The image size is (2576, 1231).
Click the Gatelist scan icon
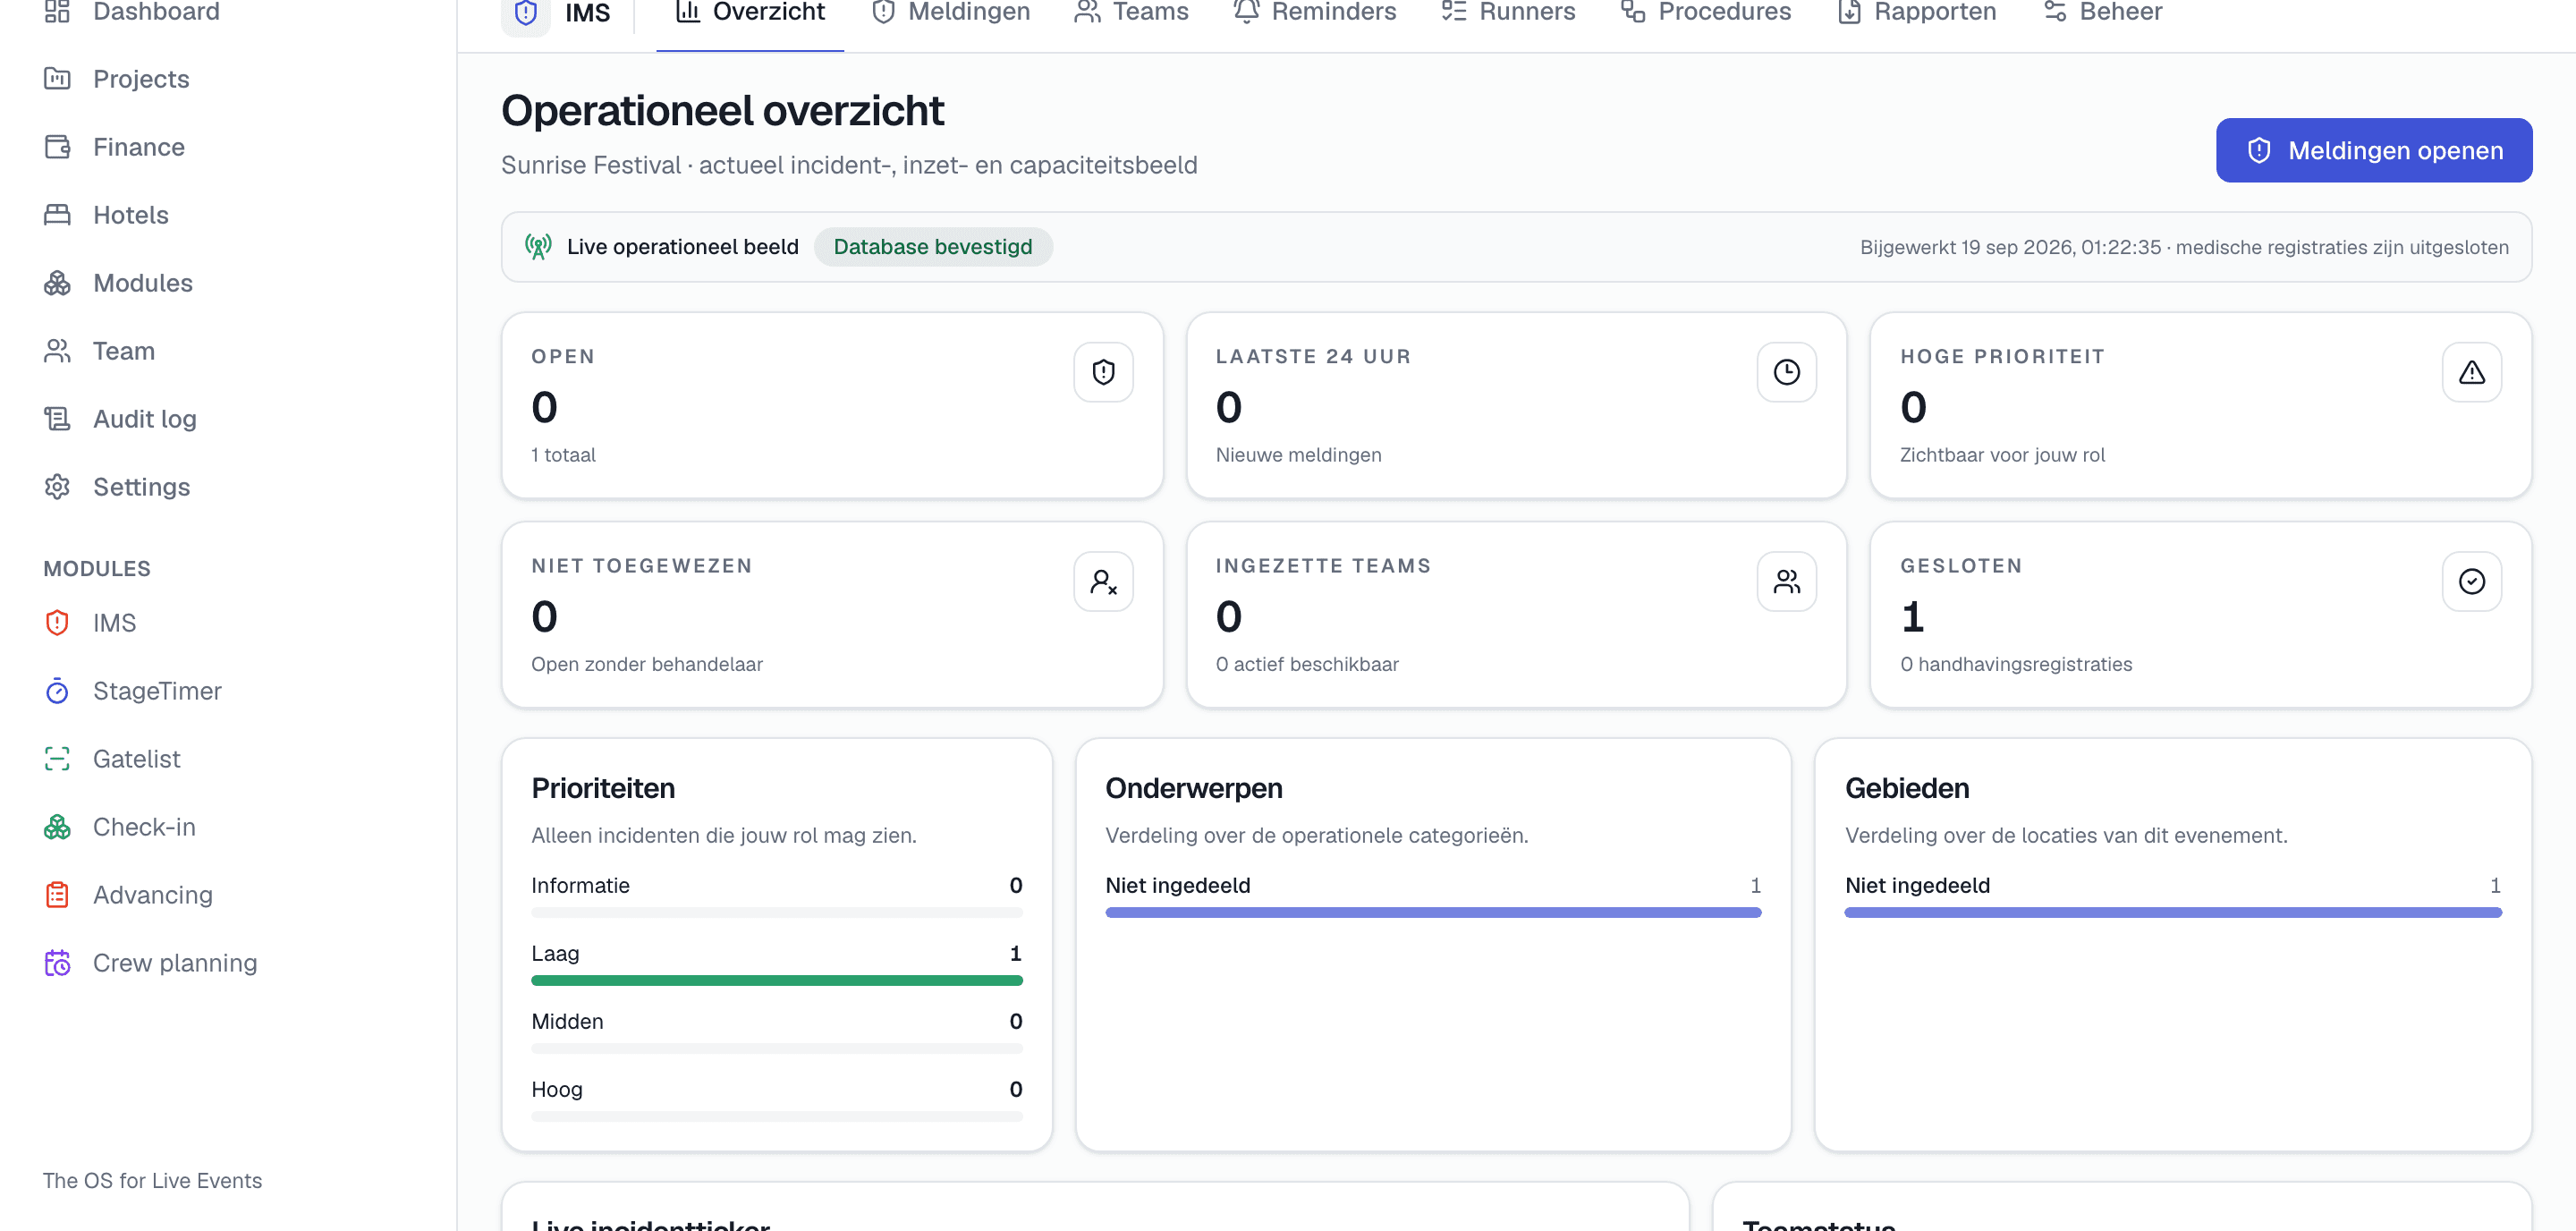coord(57,758)
